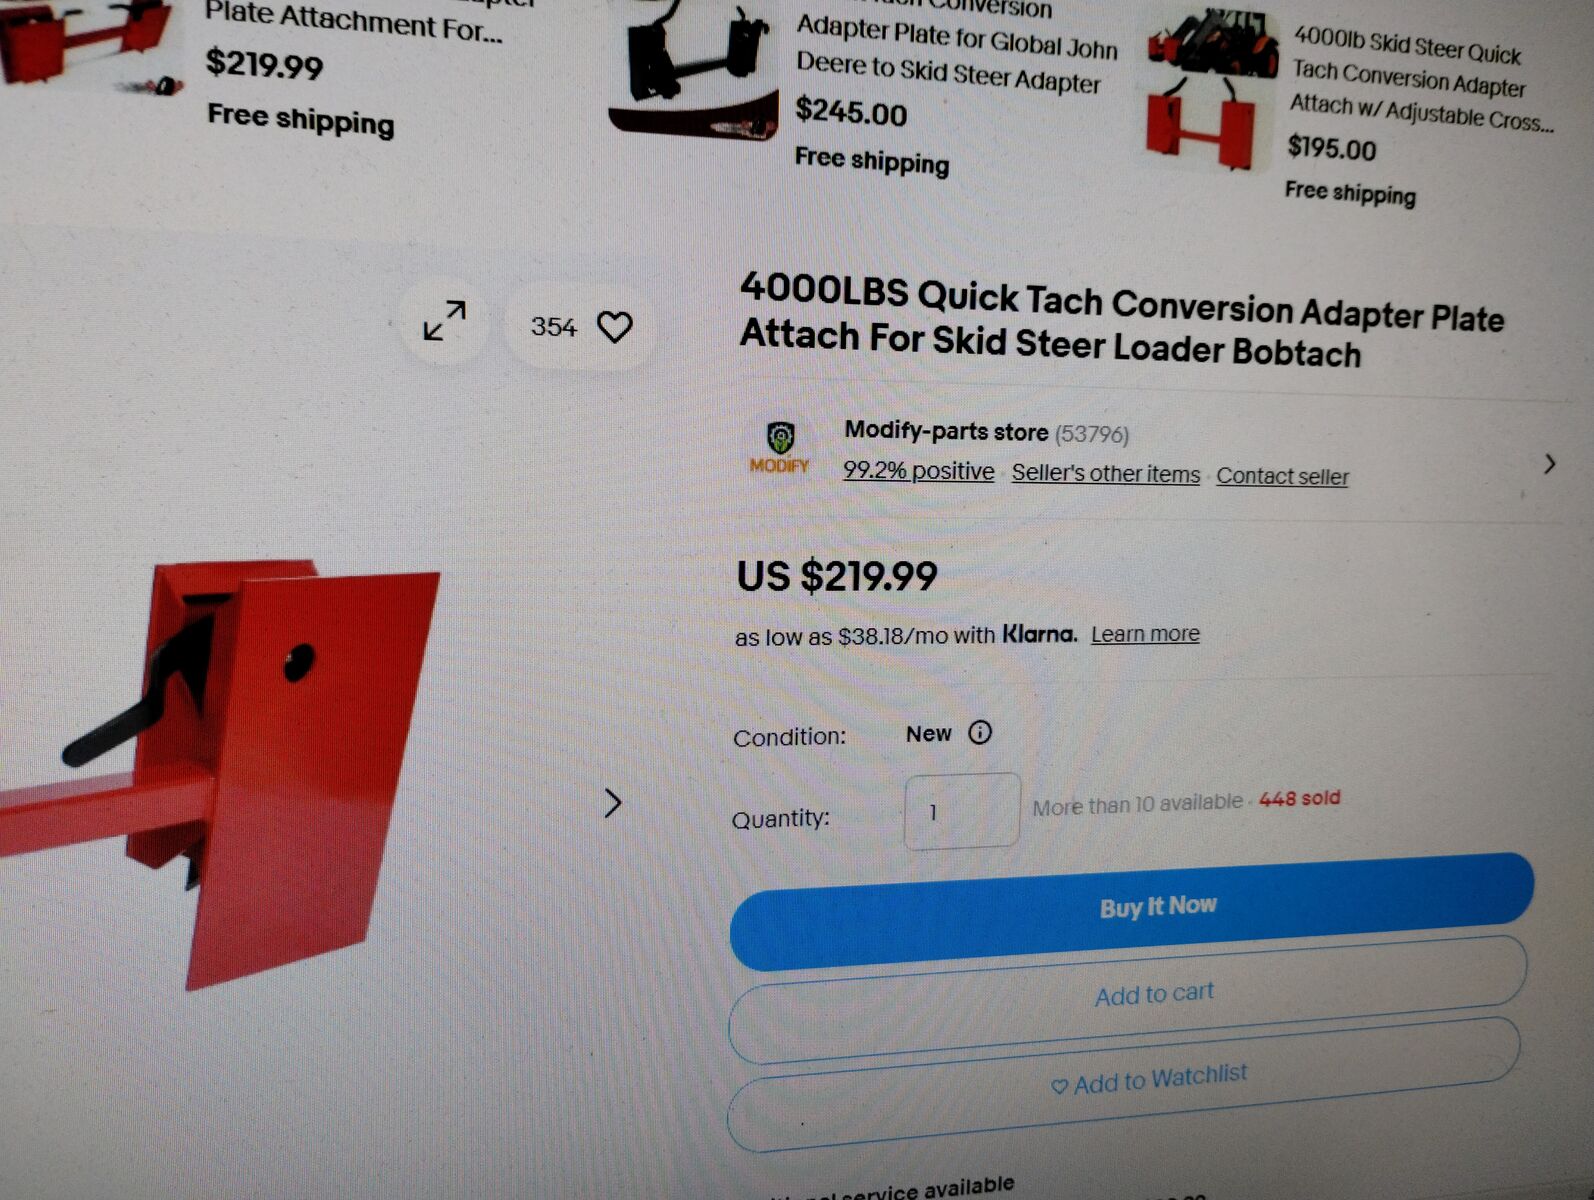Screen dimensions: 1594x1200
Task: Open Klarna Learn more link
Action: (1145, 634)
